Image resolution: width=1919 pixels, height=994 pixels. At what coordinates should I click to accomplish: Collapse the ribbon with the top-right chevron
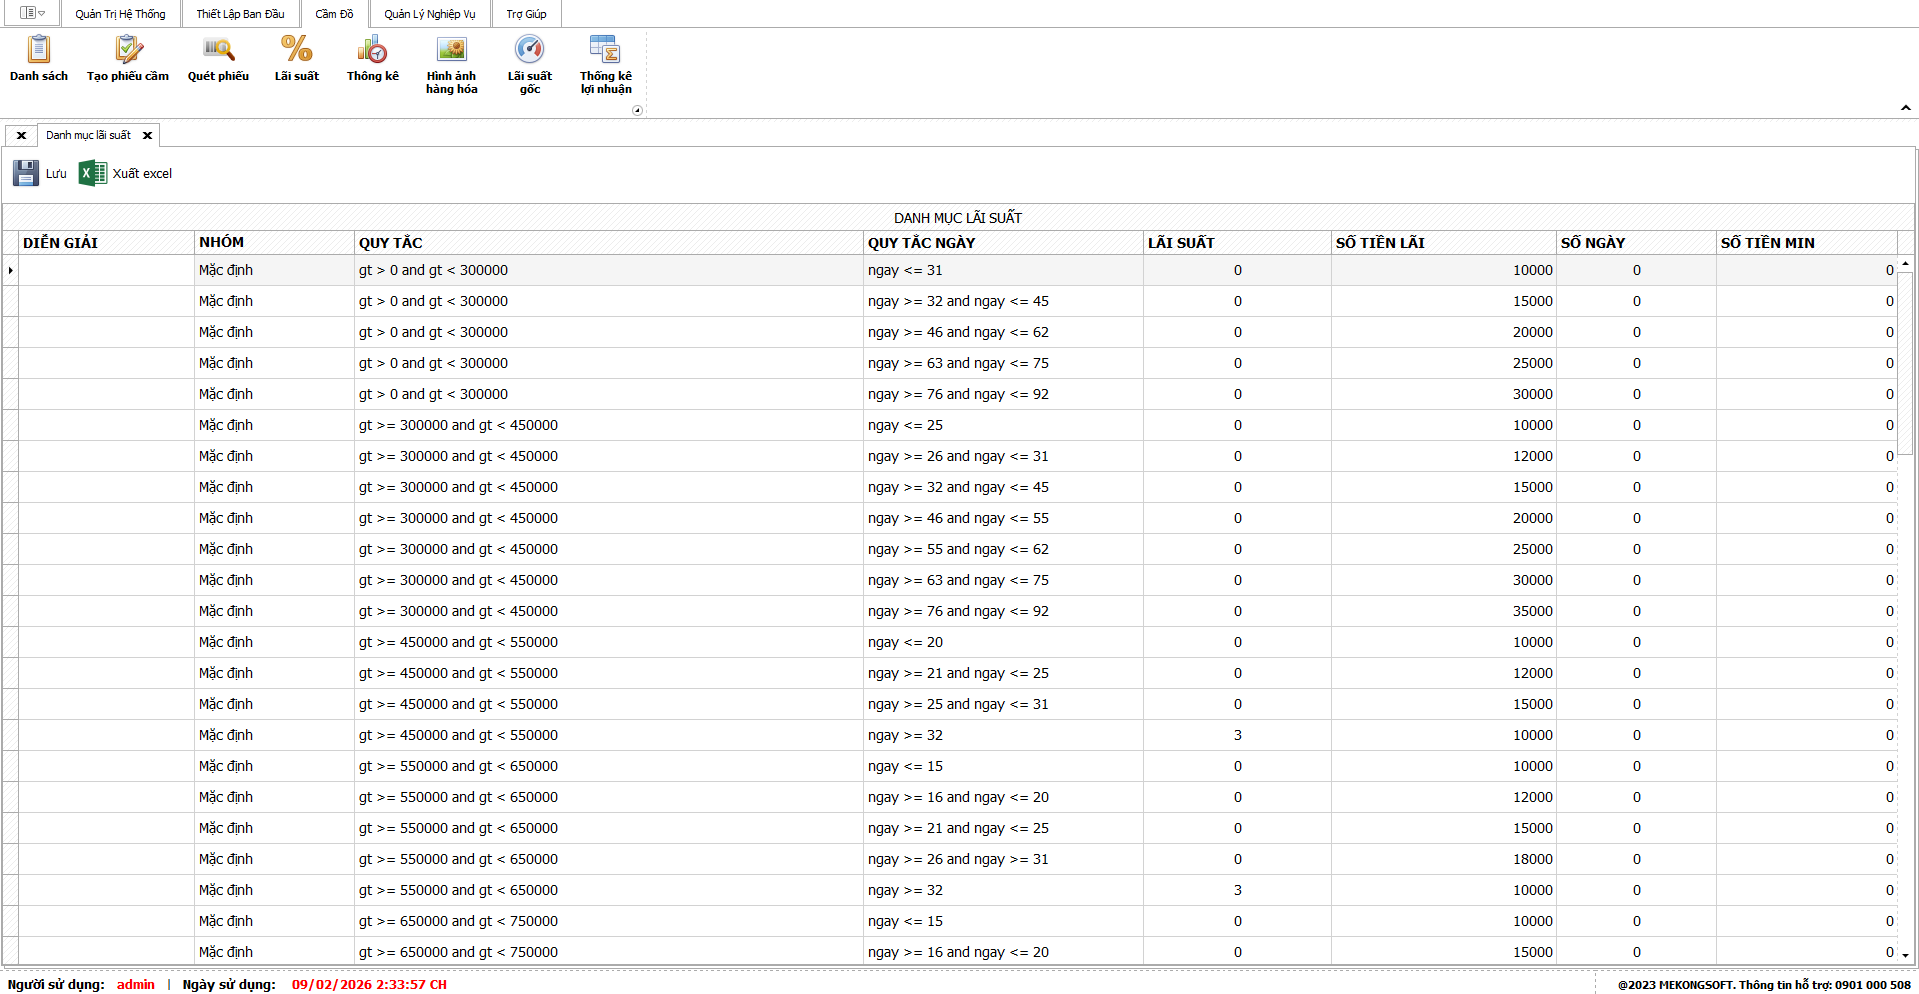click(x=1905, y=108)
